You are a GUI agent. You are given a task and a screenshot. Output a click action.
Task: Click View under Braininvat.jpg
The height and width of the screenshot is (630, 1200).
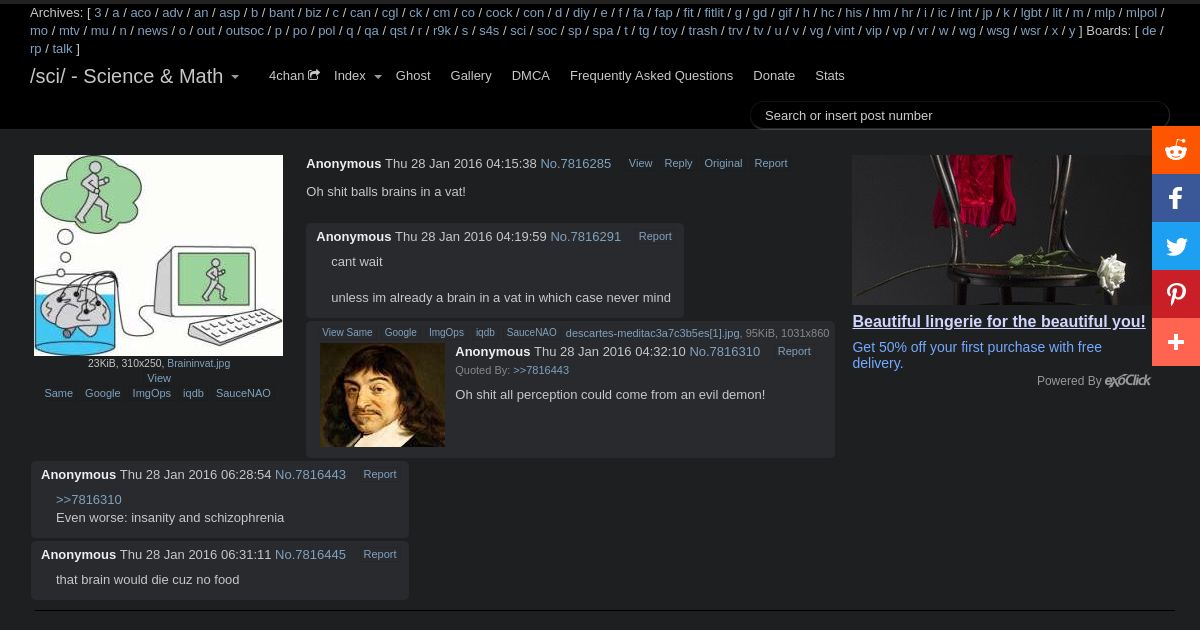coord(159,378)
